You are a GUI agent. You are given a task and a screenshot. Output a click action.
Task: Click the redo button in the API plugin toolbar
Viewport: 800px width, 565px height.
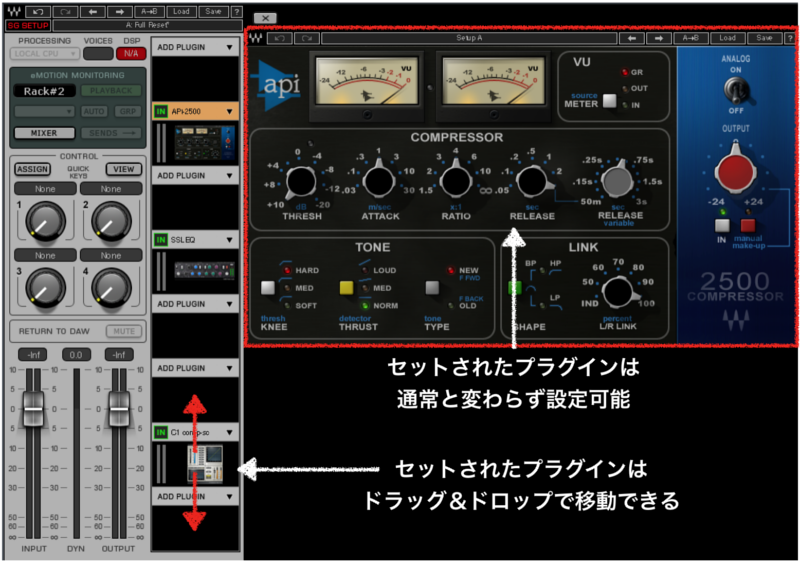307,38
